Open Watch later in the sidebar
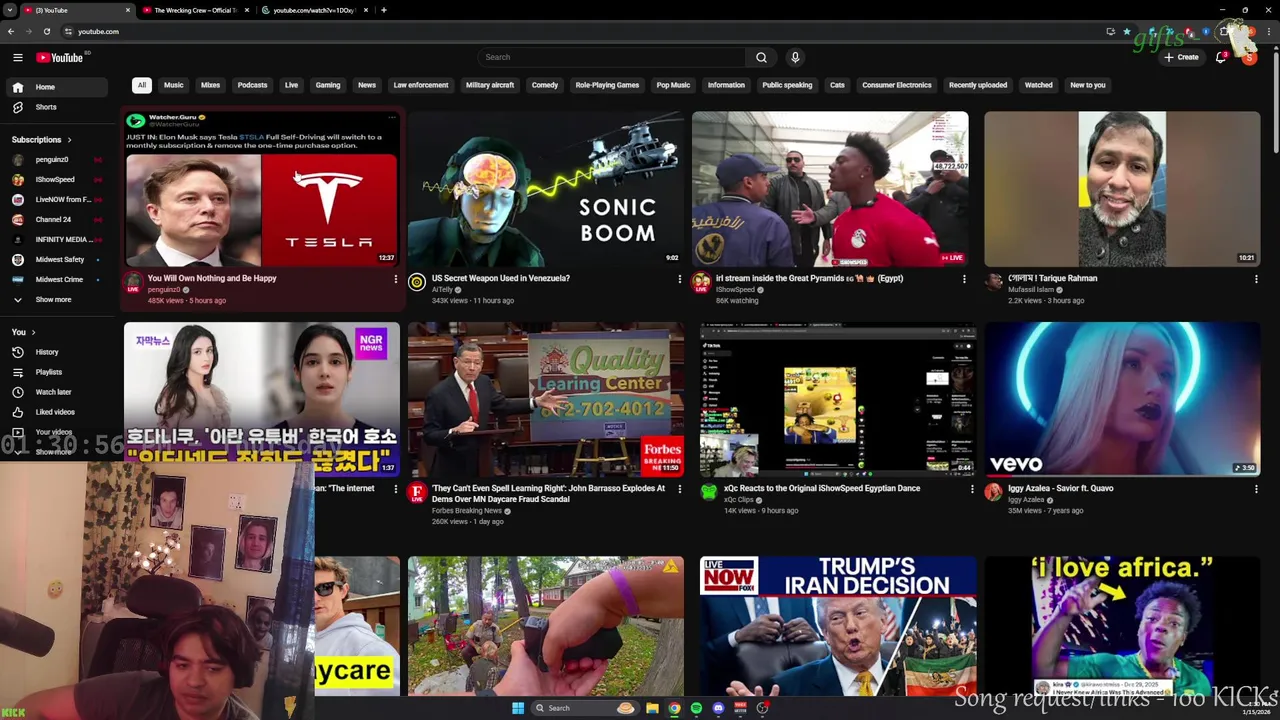Screen dimensions: 1280x720 click(x=55, y=392)
